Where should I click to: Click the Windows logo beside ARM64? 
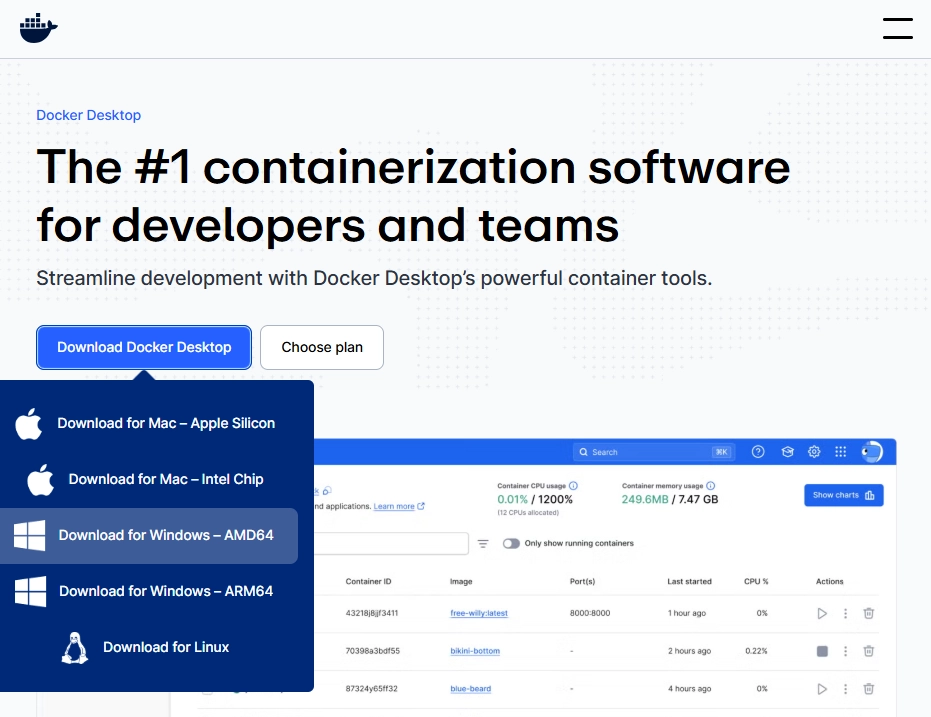click(x=30, y=591)
